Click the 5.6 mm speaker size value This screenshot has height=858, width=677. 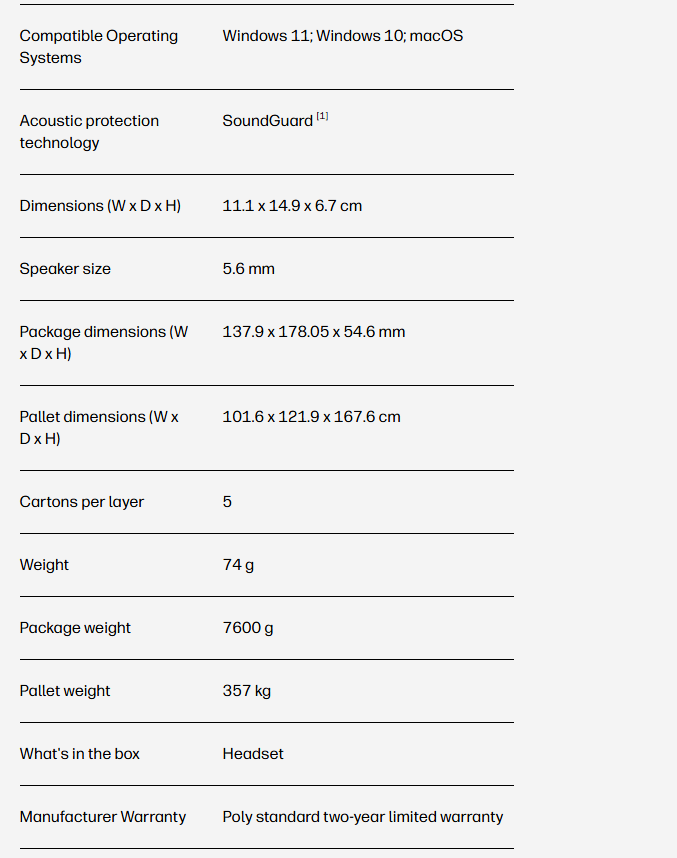(248, 269)
